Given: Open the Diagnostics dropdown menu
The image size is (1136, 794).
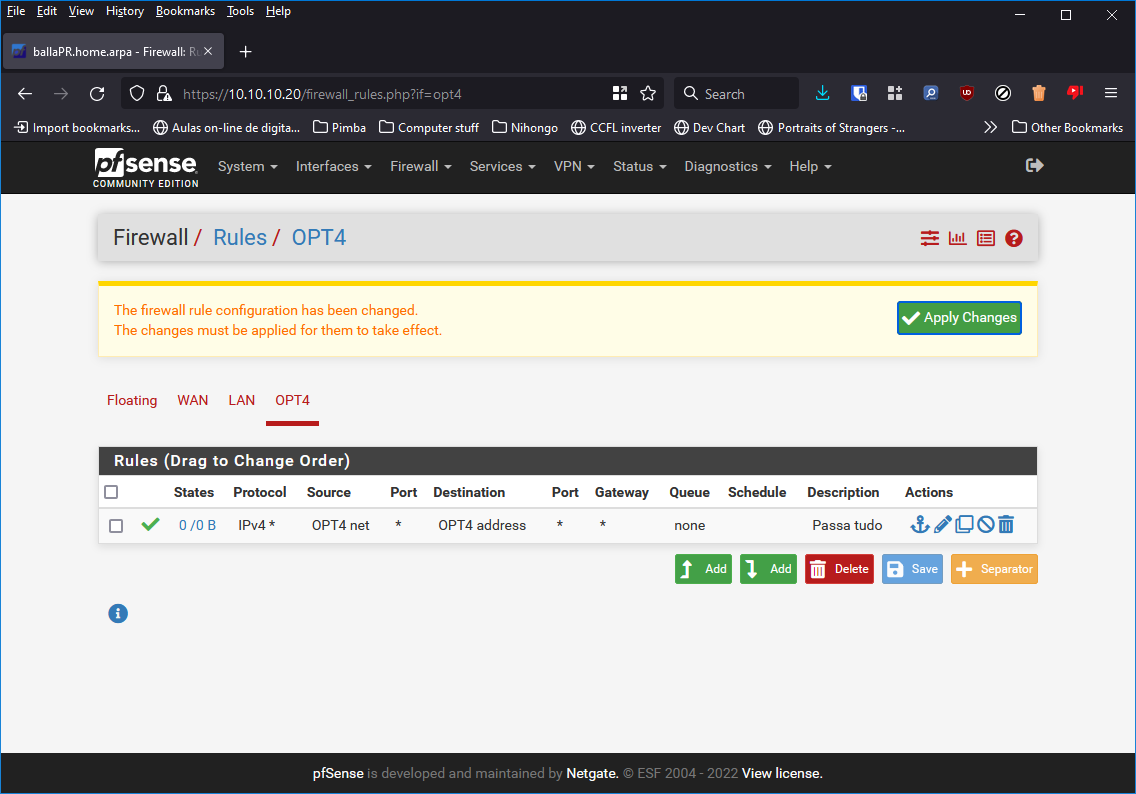Looking at the screenshot, I should click(727, 166).
